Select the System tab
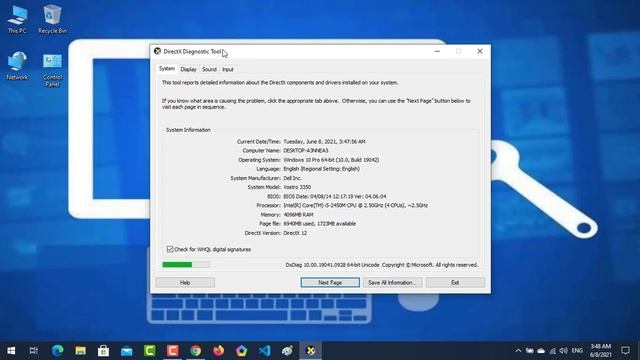The image size is (640, 360). click(x=167, y=69)
